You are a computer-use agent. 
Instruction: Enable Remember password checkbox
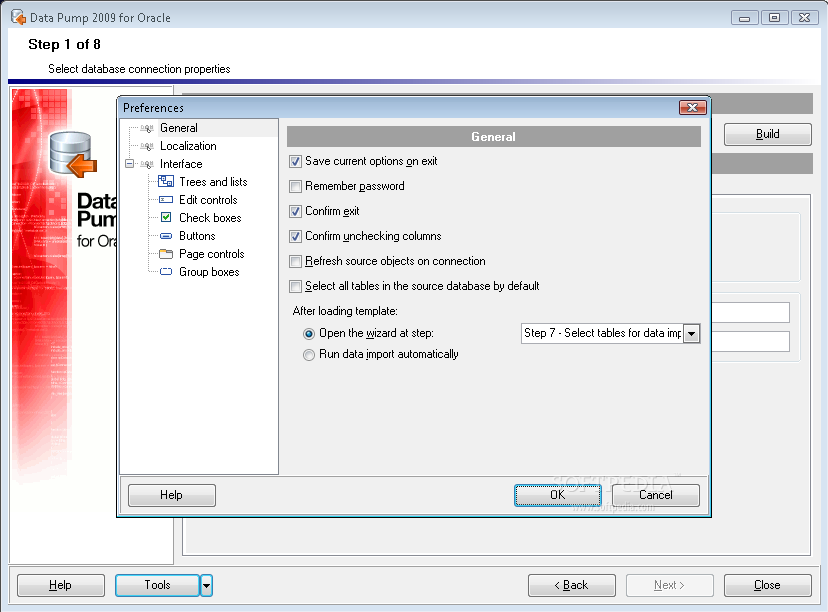click(295, 186)
